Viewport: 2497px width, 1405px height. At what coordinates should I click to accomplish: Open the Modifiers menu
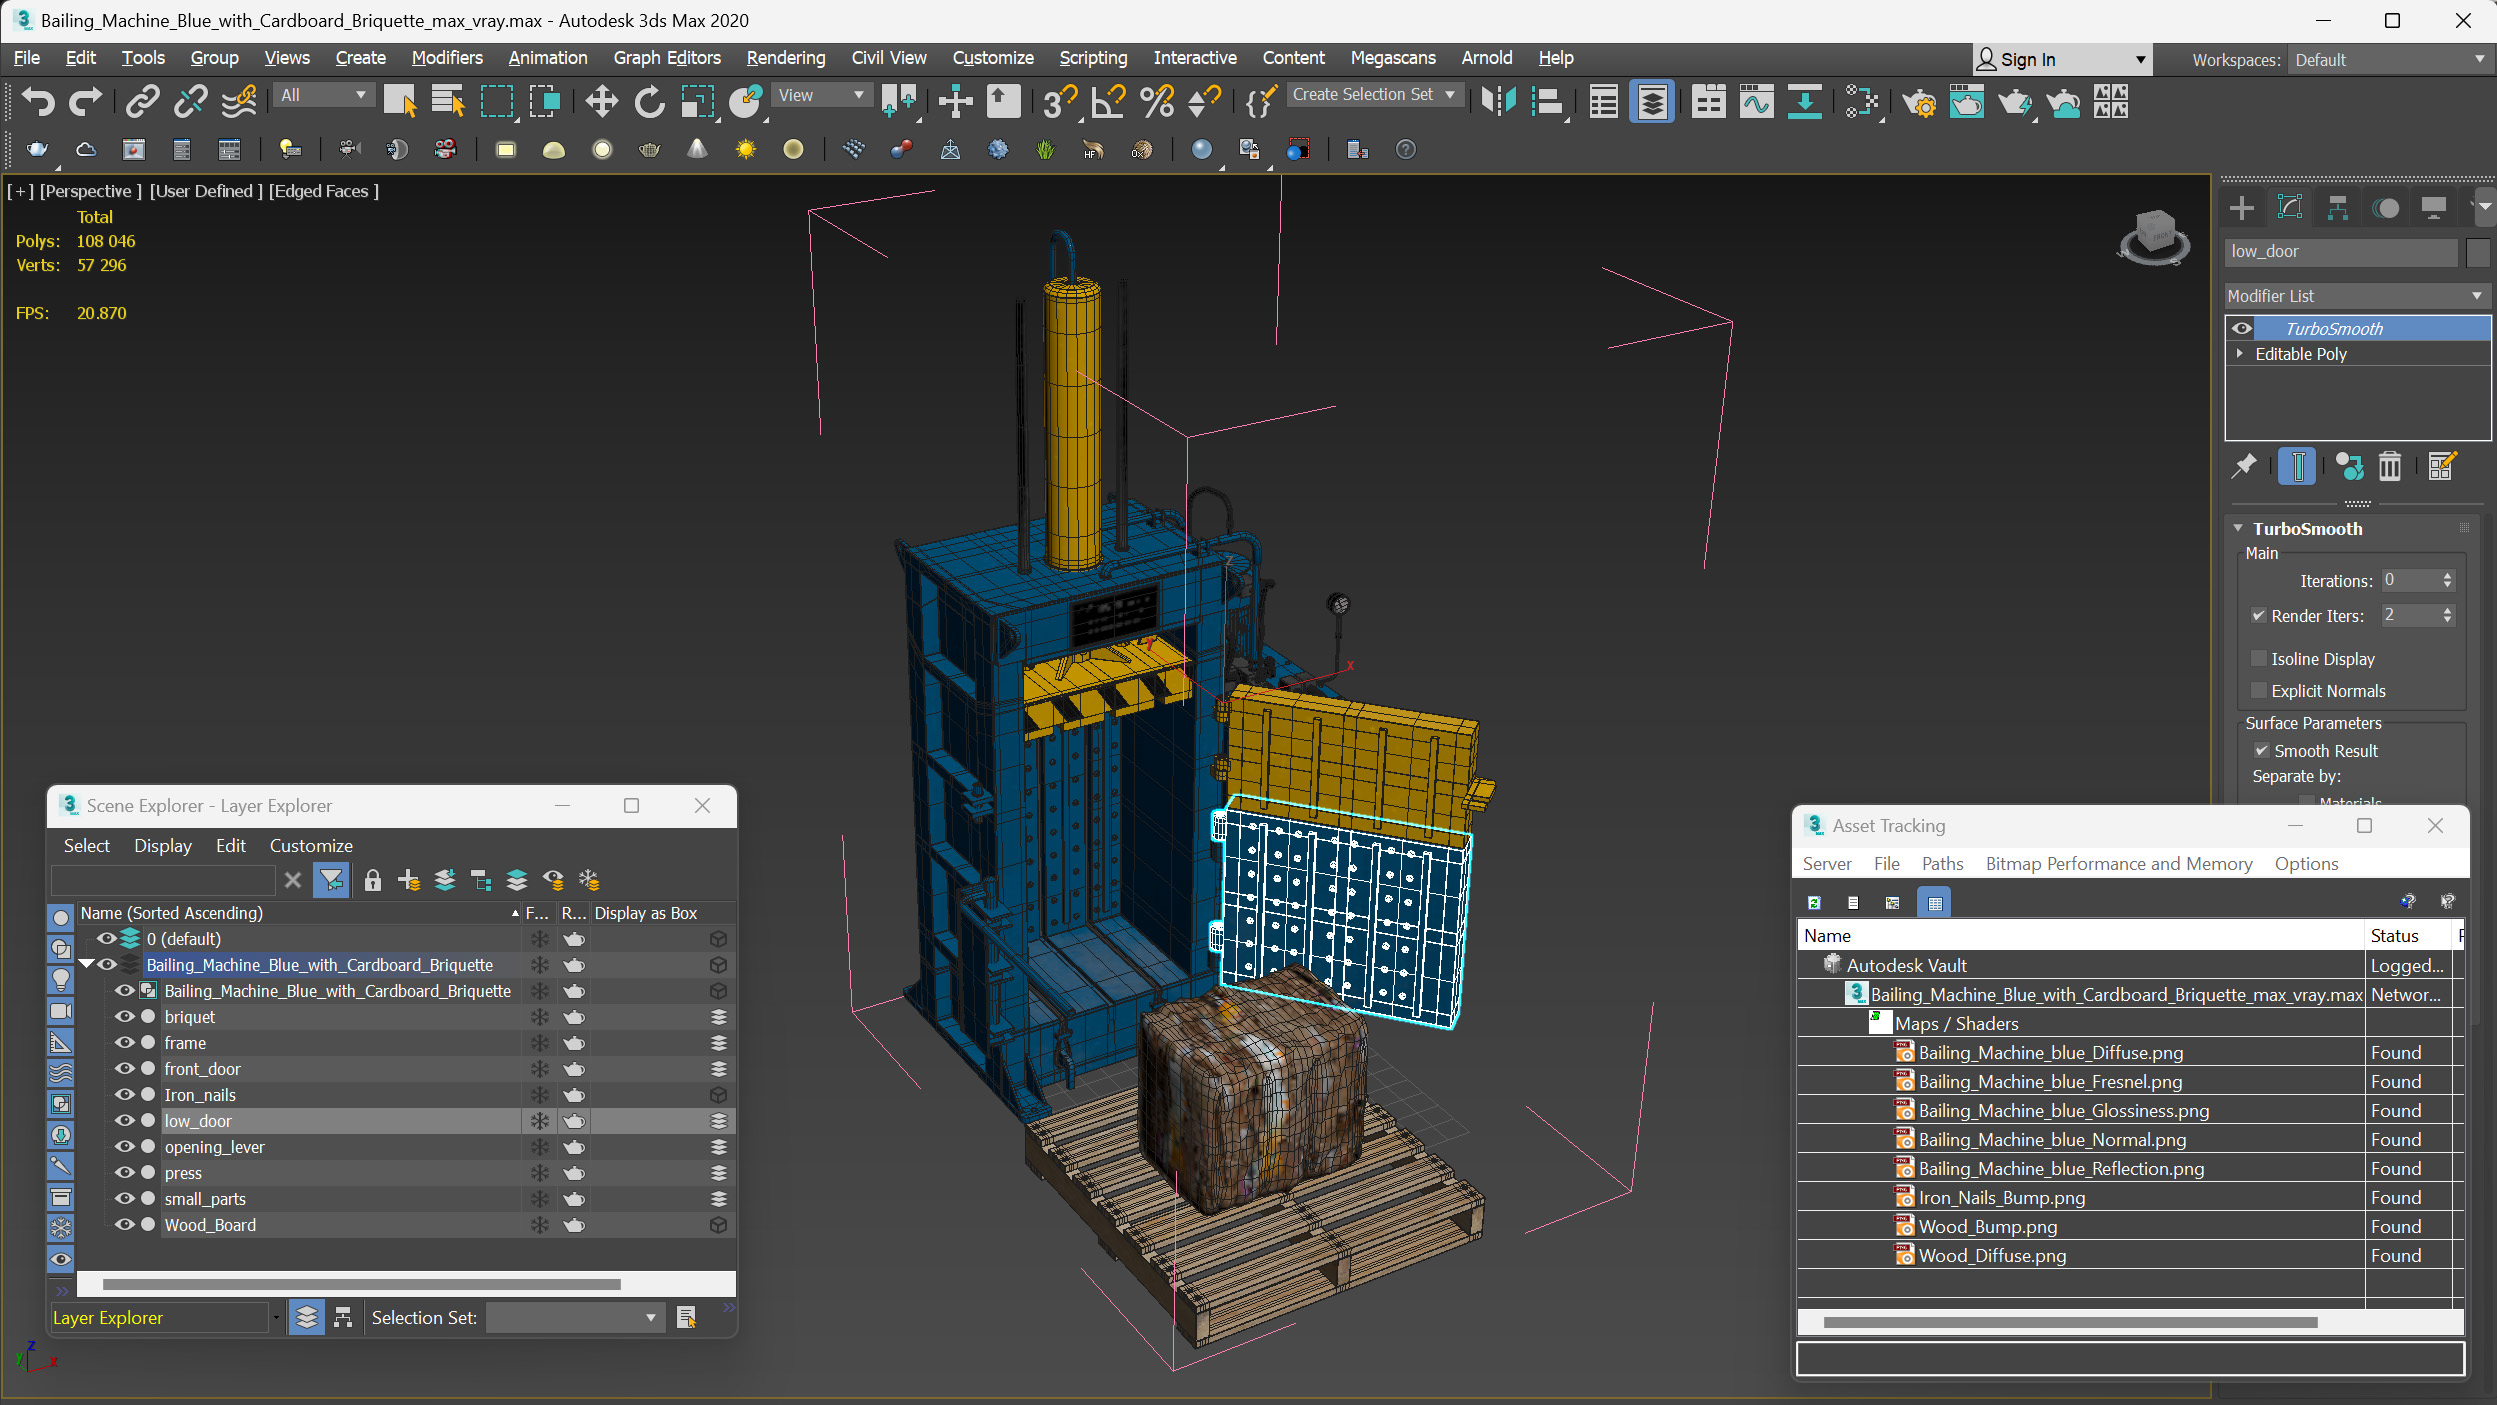[447, 58]
